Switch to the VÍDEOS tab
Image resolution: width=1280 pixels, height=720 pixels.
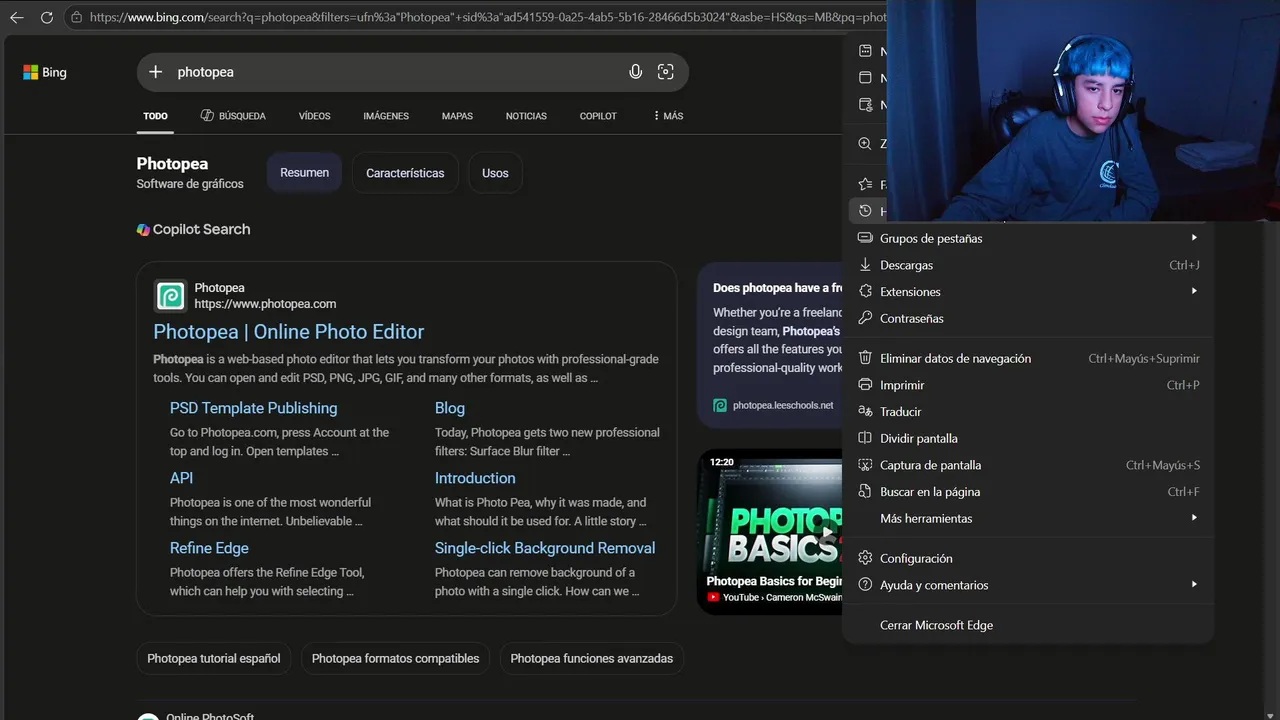(314, 116)
